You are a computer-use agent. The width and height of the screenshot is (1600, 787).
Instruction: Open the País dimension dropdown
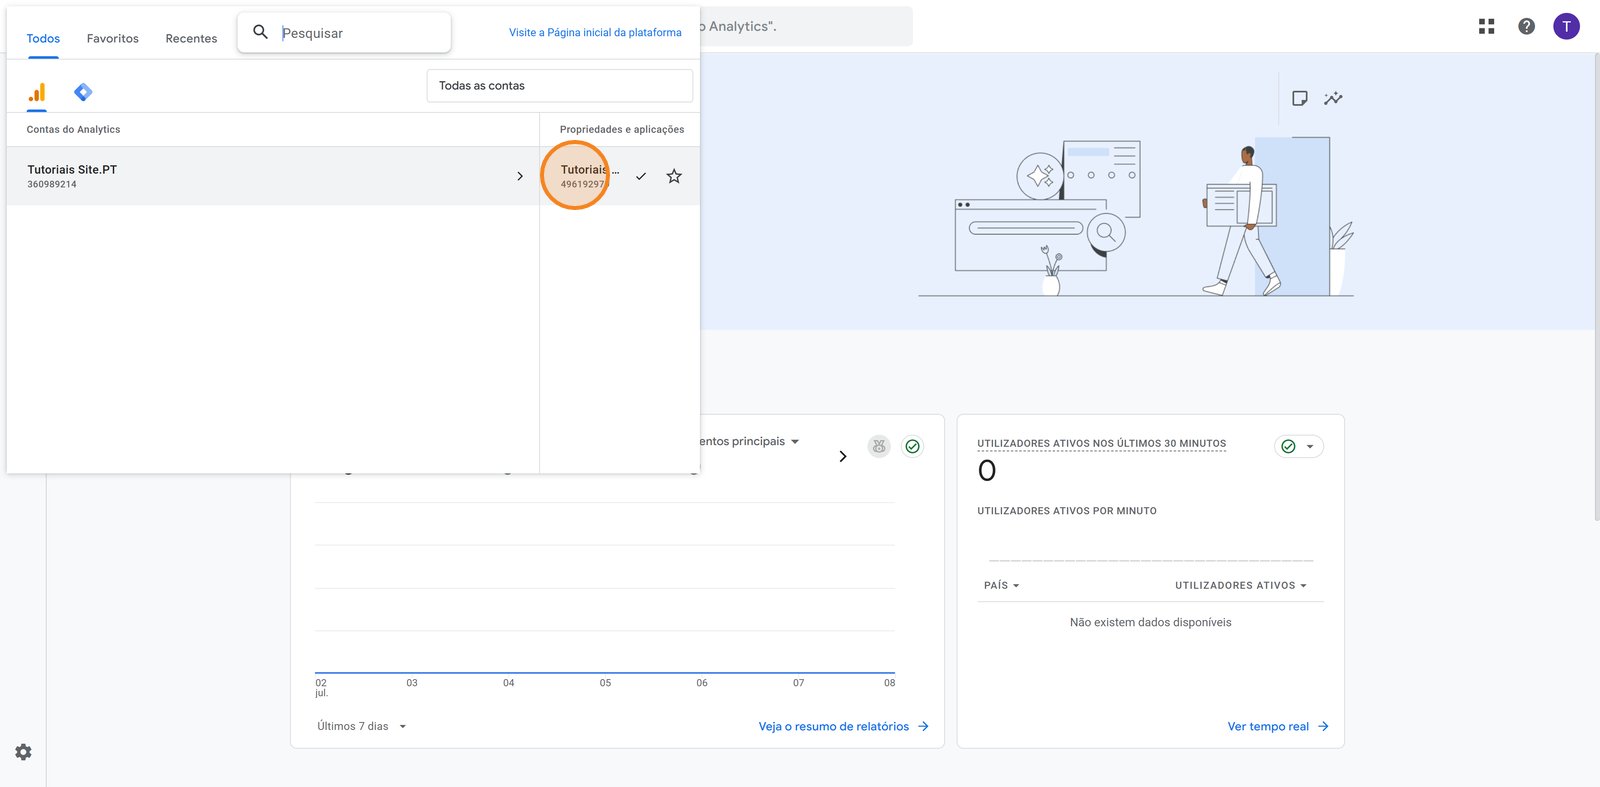[1001, 586]
